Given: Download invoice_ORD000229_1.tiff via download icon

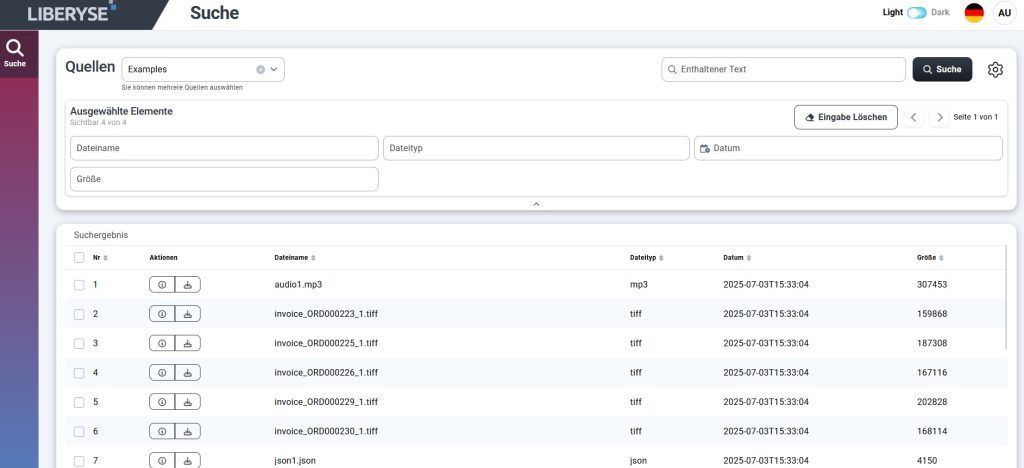Looking at the screenshot, I should [x=187, y=402].
